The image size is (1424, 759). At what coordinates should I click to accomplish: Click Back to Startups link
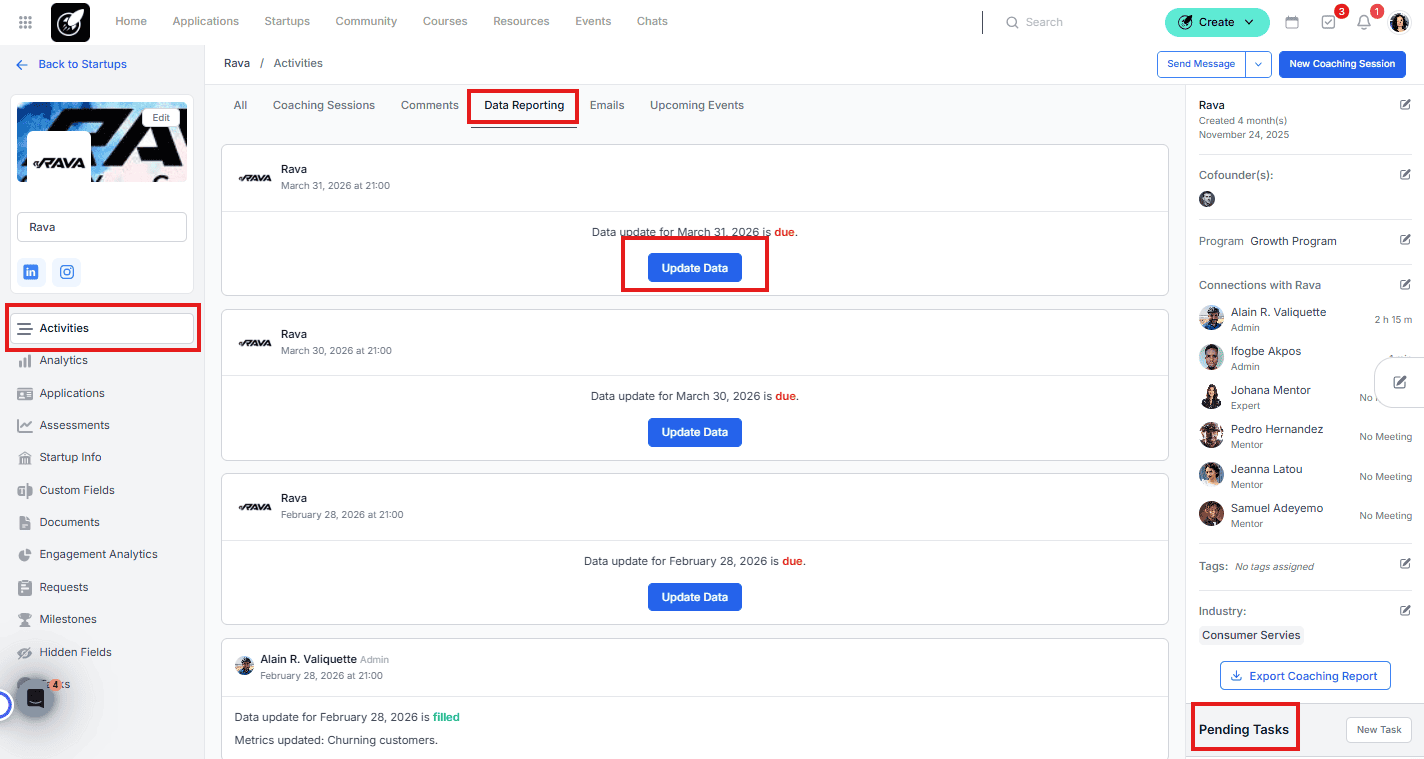(82, 64)
